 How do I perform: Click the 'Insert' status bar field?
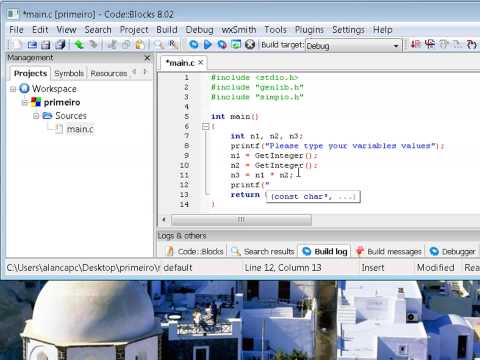click(x=373, y=268)
